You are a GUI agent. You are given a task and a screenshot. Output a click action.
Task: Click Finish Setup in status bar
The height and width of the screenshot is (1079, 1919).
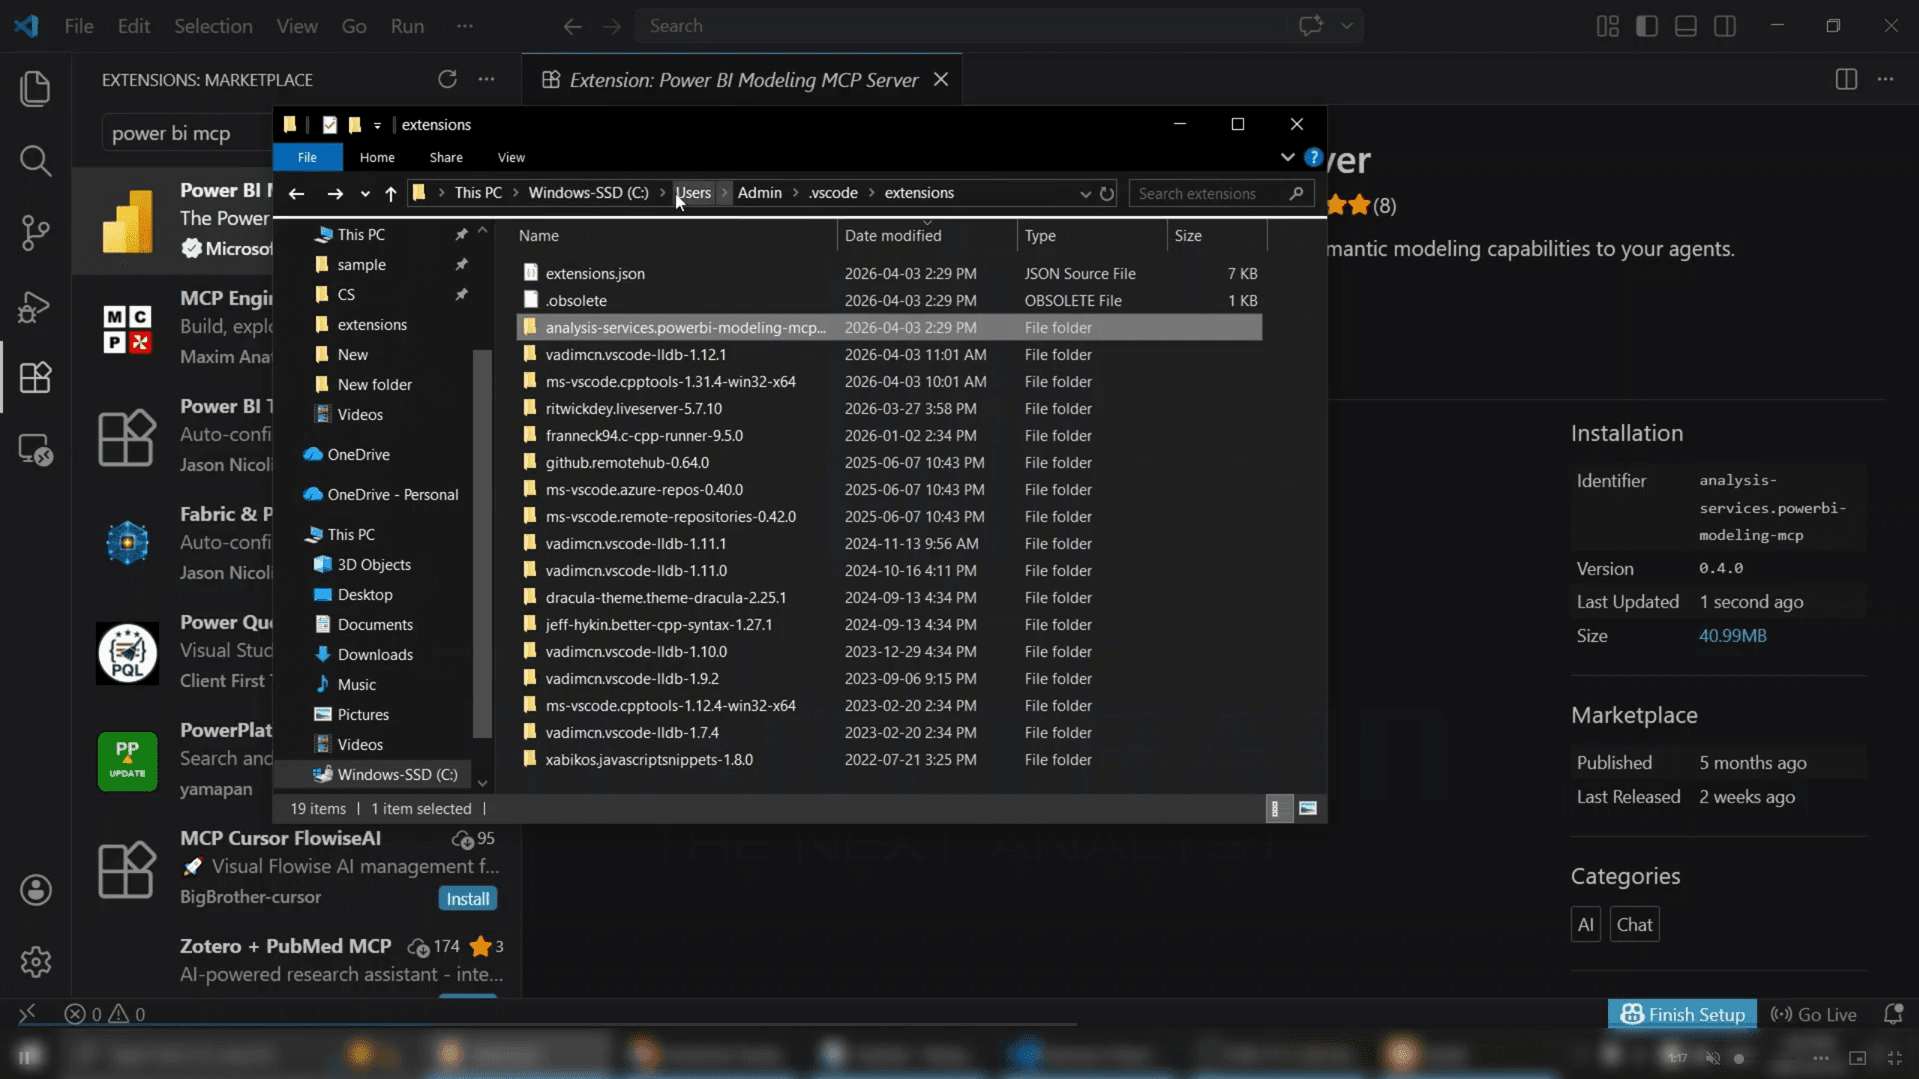click(1682, 1014)
